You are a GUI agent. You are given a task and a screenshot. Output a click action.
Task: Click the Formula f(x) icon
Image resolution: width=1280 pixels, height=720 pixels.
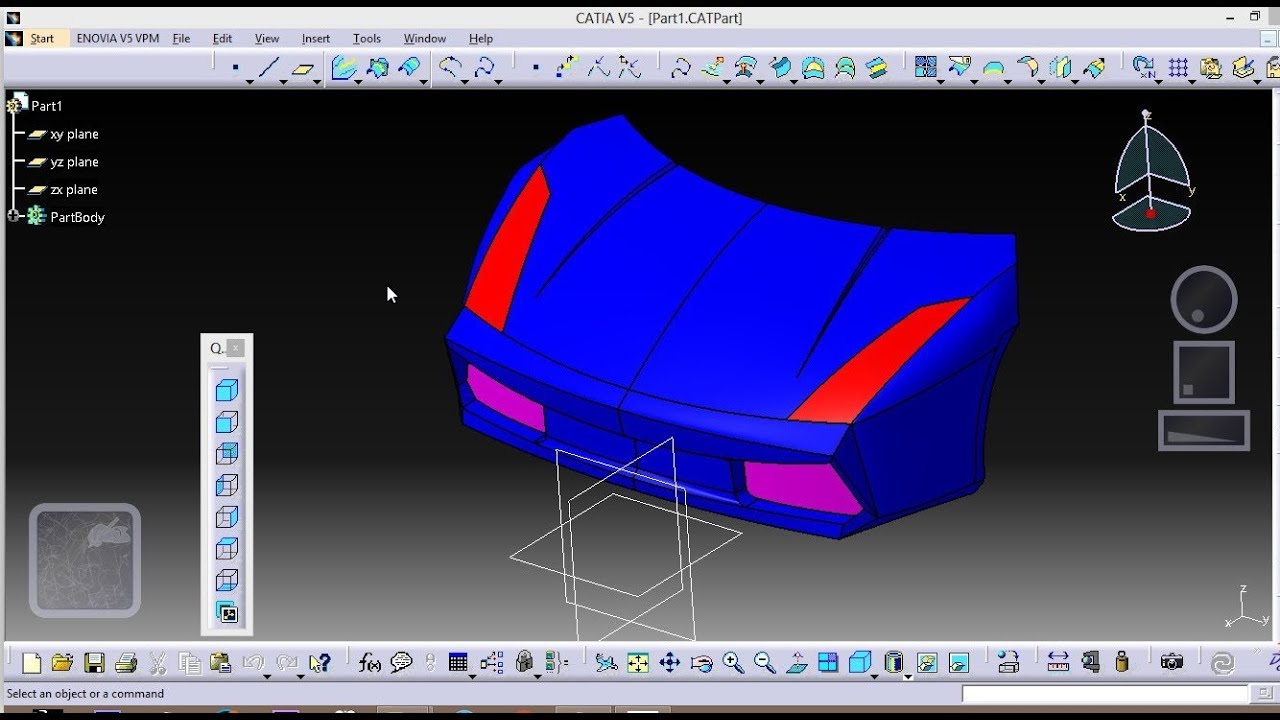pos(370,662)
